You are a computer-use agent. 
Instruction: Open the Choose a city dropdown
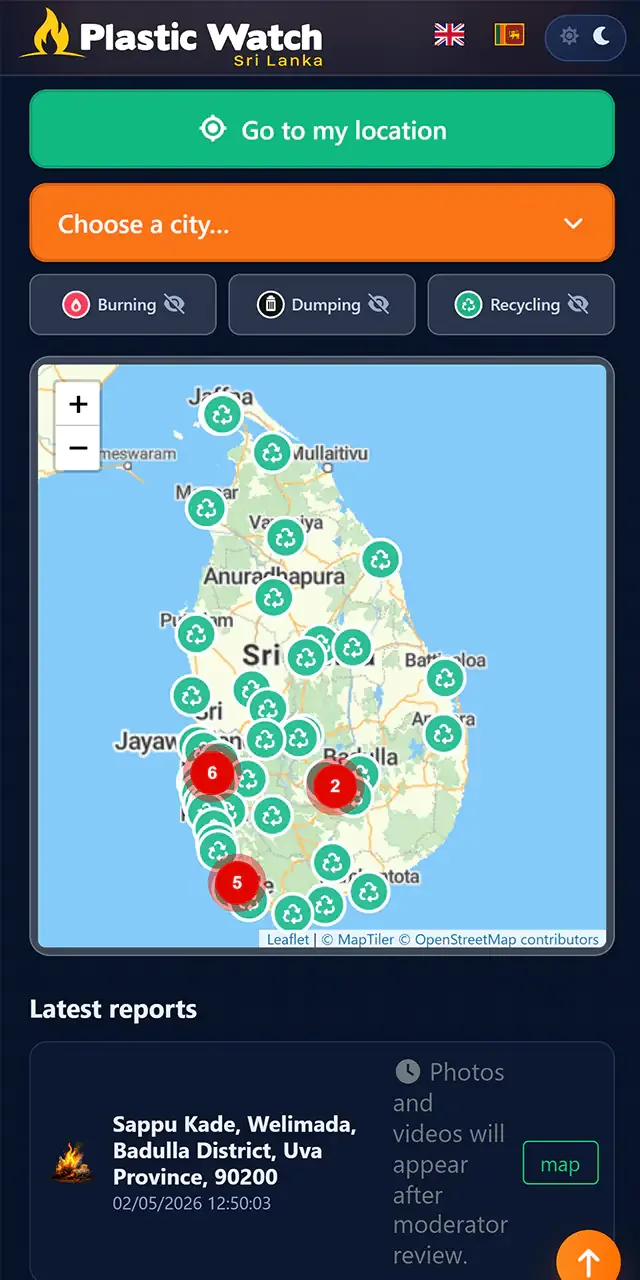[x=322, y=223]
